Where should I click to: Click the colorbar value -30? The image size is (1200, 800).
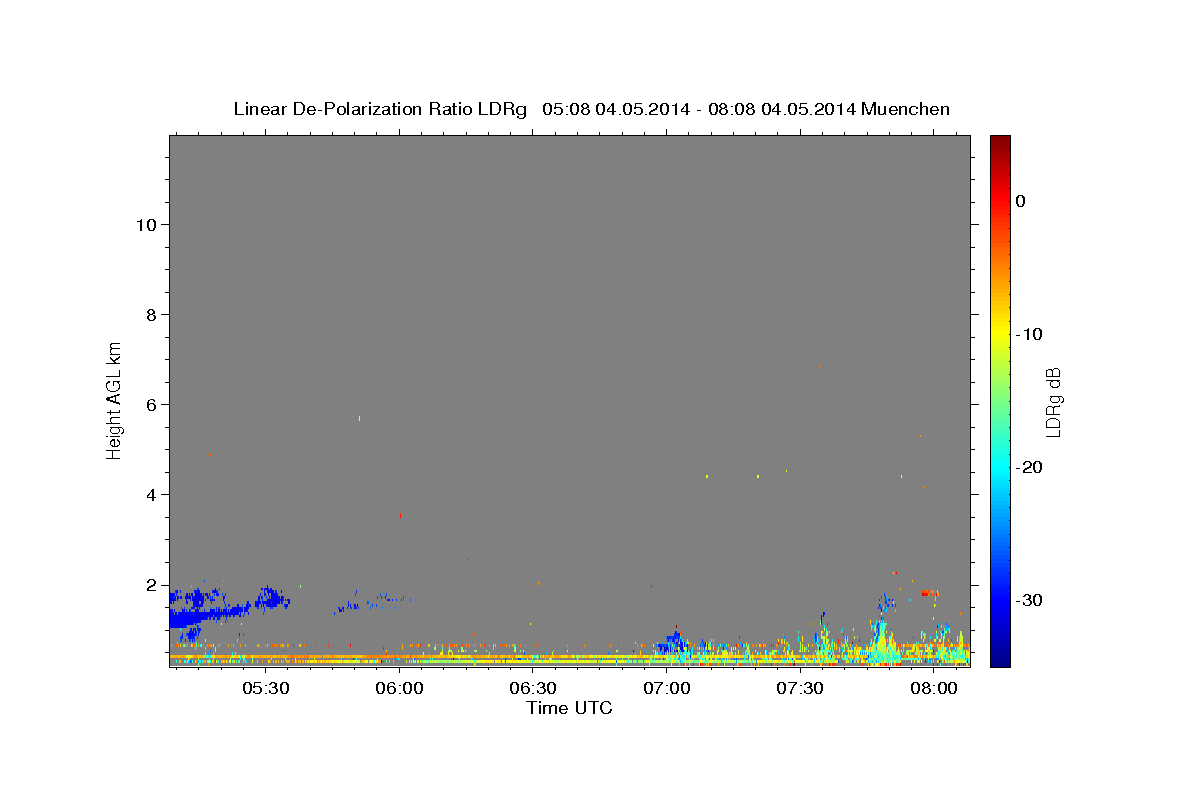point(1030,600)
